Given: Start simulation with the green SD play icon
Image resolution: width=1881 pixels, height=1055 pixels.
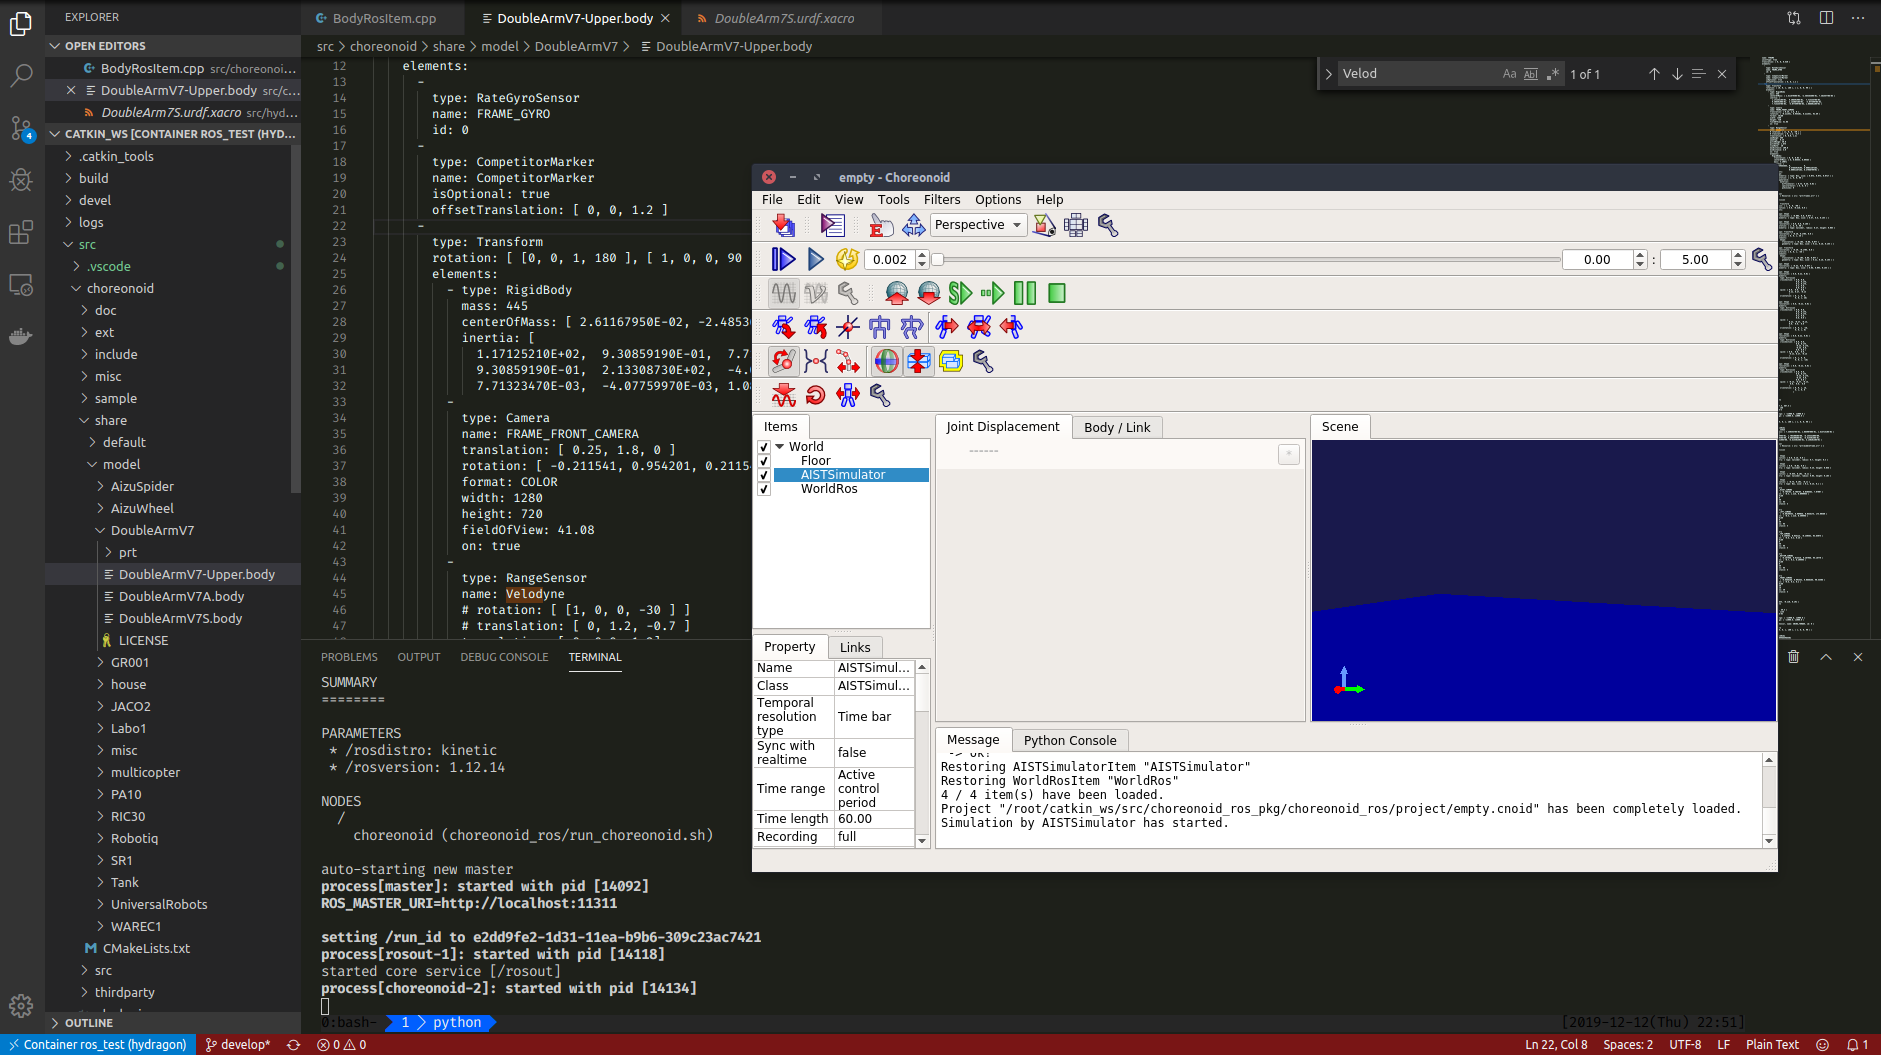Looking at the screenshot, I should click(x=961, y=293).
